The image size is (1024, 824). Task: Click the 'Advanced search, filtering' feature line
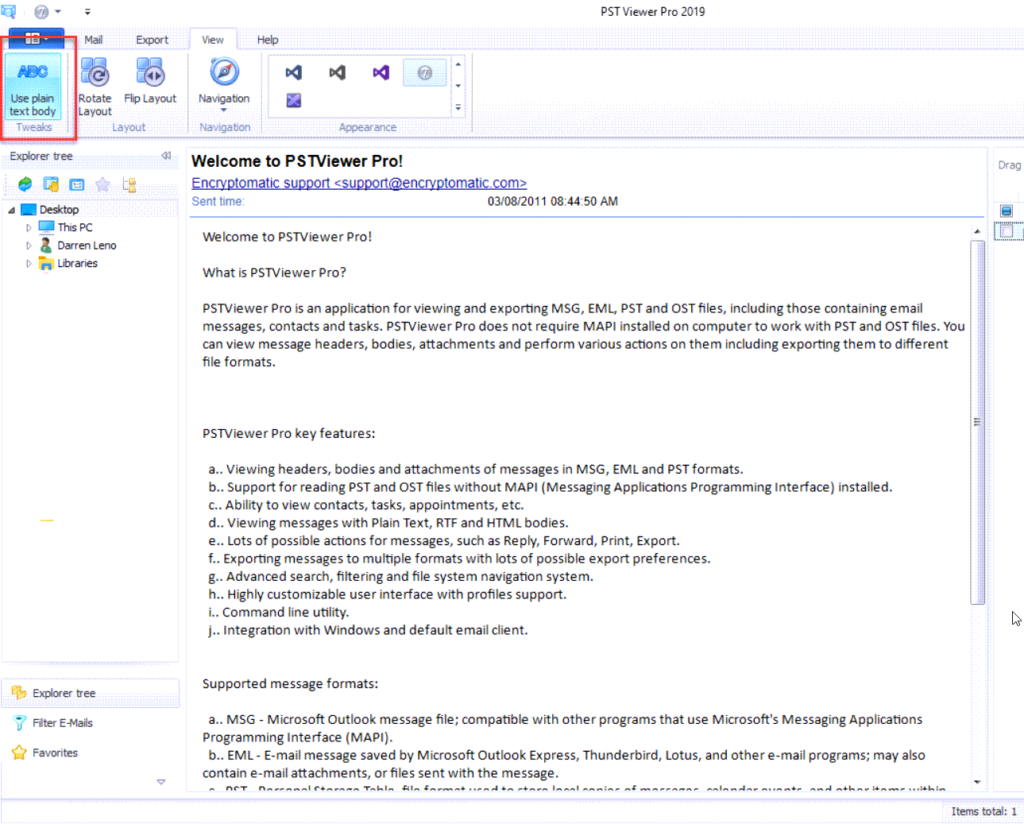(401, 577)
